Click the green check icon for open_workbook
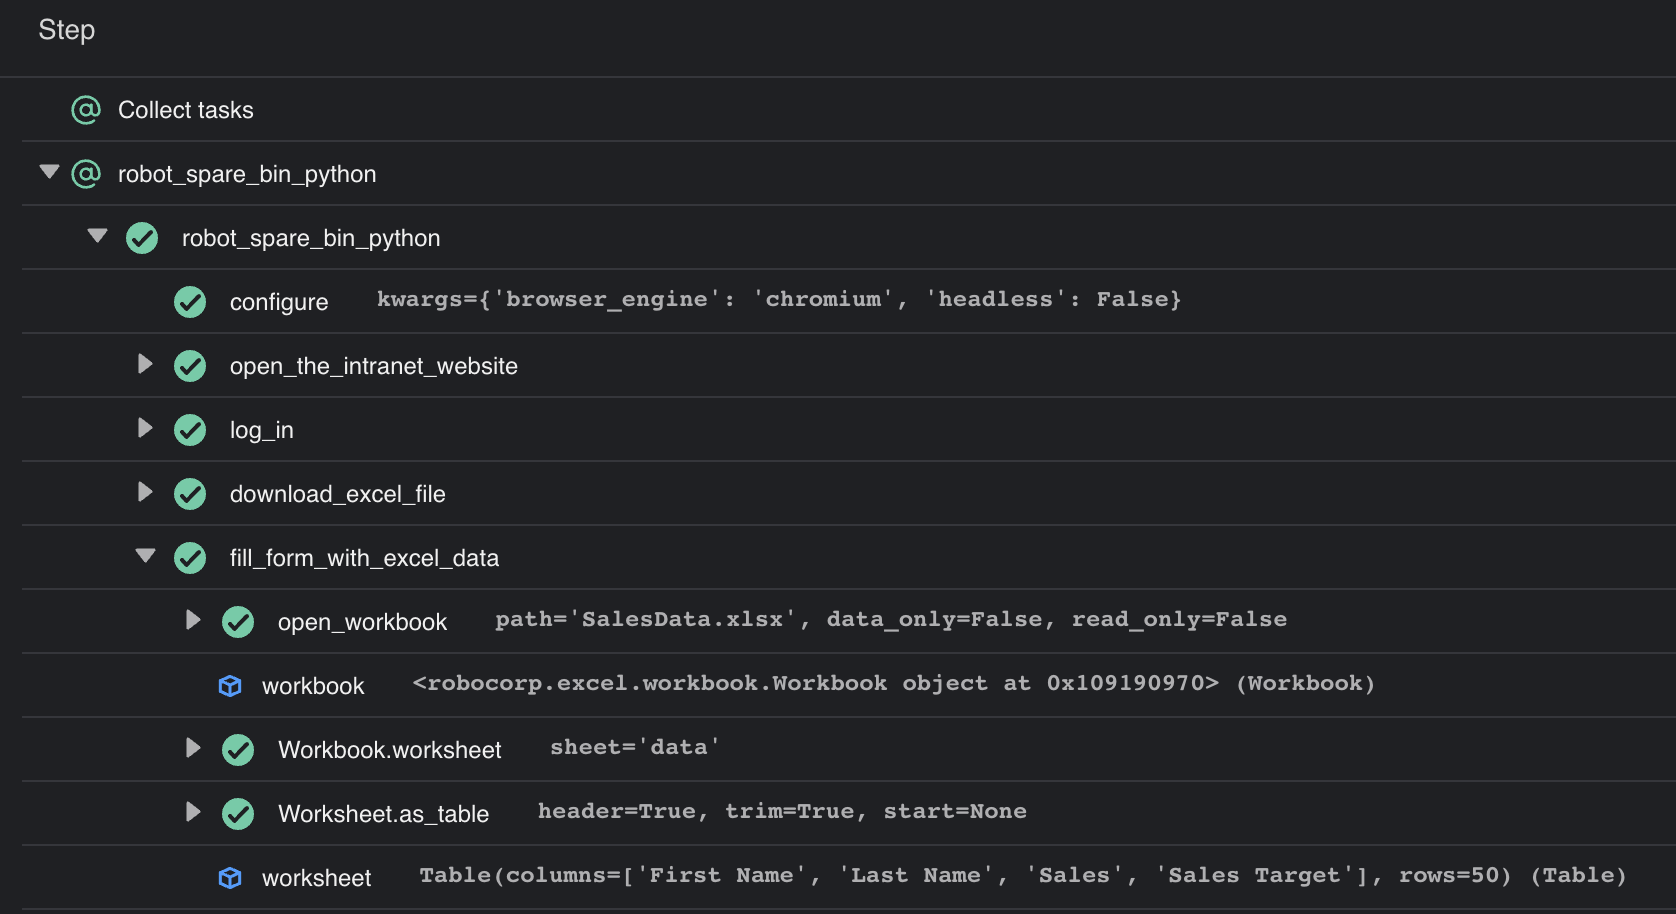 coord(238,622)
